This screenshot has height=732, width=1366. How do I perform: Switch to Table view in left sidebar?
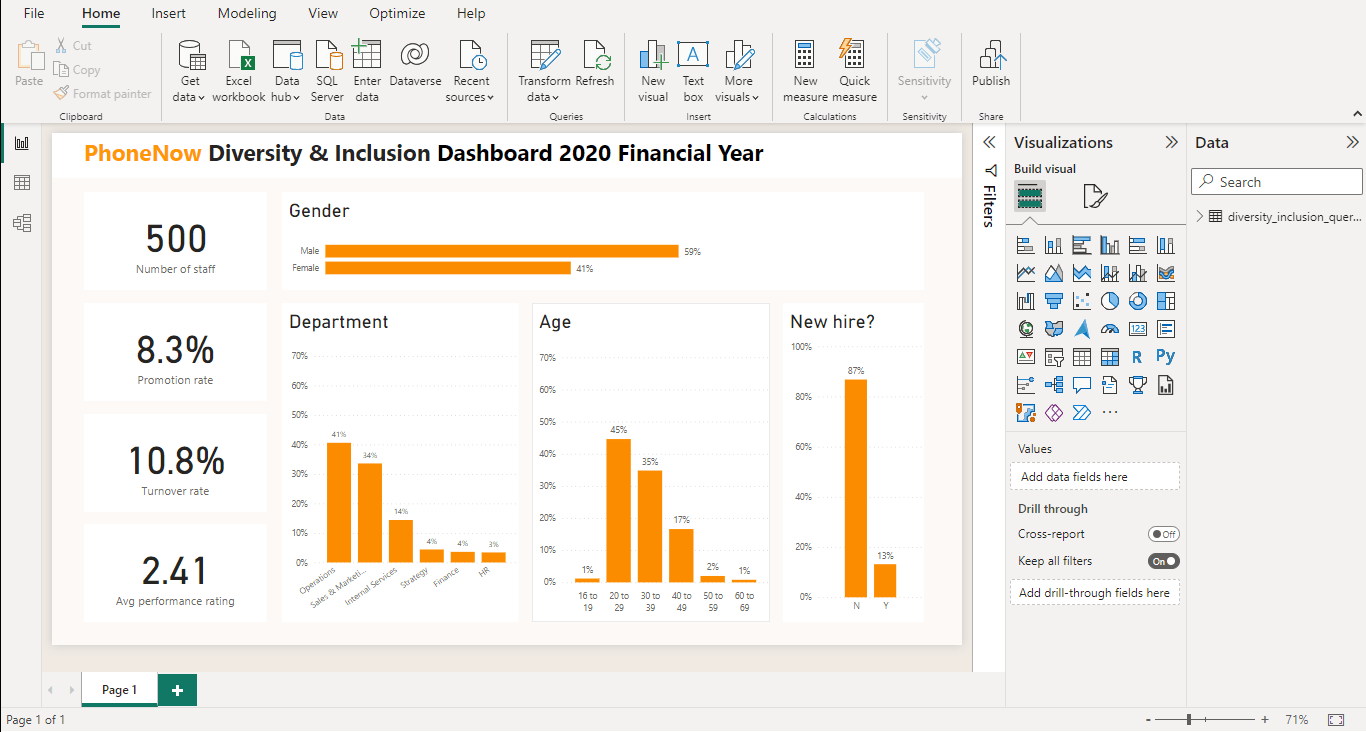pyautogui.click(x=21, y=183)
